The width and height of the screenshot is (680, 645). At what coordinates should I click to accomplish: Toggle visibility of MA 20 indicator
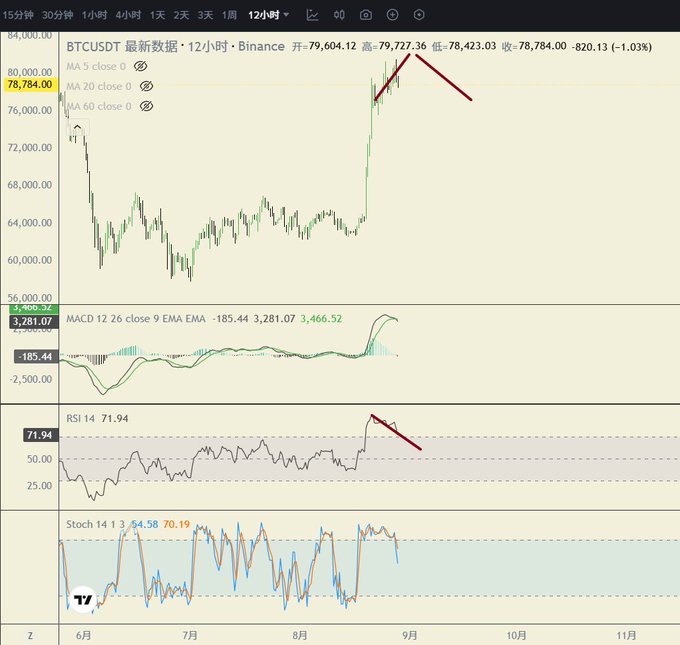(146, 86)
